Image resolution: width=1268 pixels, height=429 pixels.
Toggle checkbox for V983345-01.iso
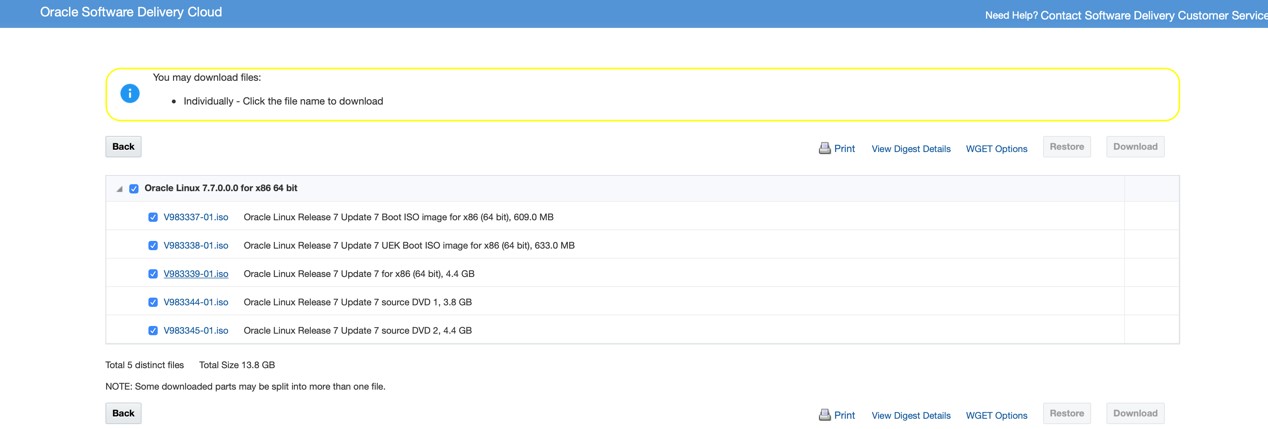pos(153,330)
